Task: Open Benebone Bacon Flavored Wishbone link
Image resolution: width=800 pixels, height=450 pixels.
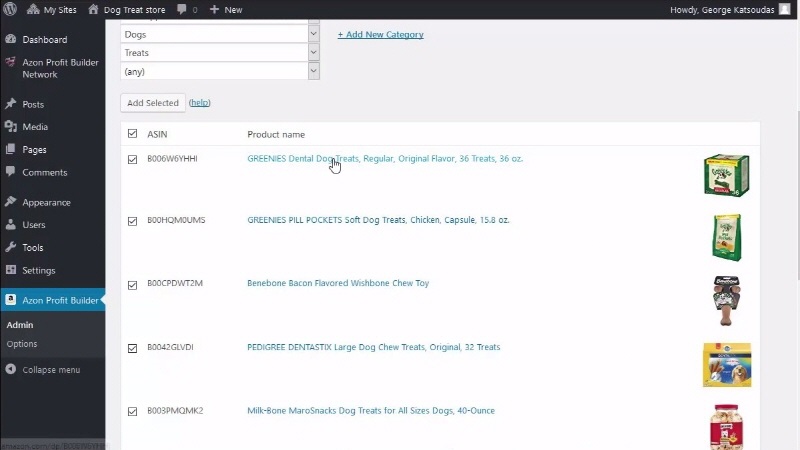Action: 338,283
